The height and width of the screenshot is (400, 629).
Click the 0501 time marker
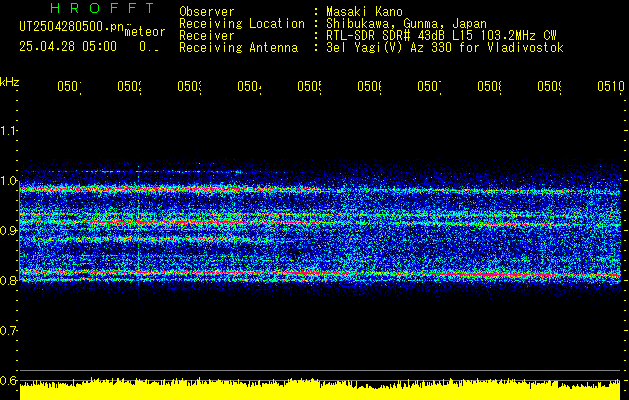(69, 86)
